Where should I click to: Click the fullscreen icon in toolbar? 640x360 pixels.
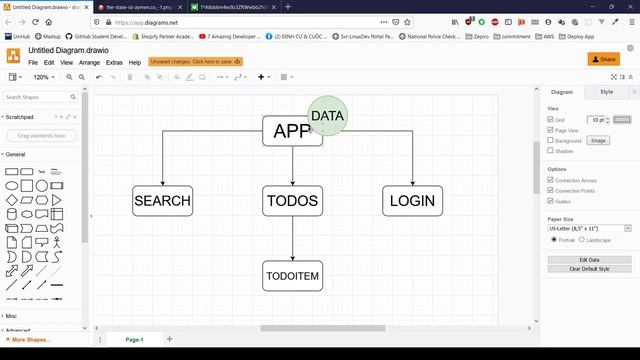click(x=613, y=77)
